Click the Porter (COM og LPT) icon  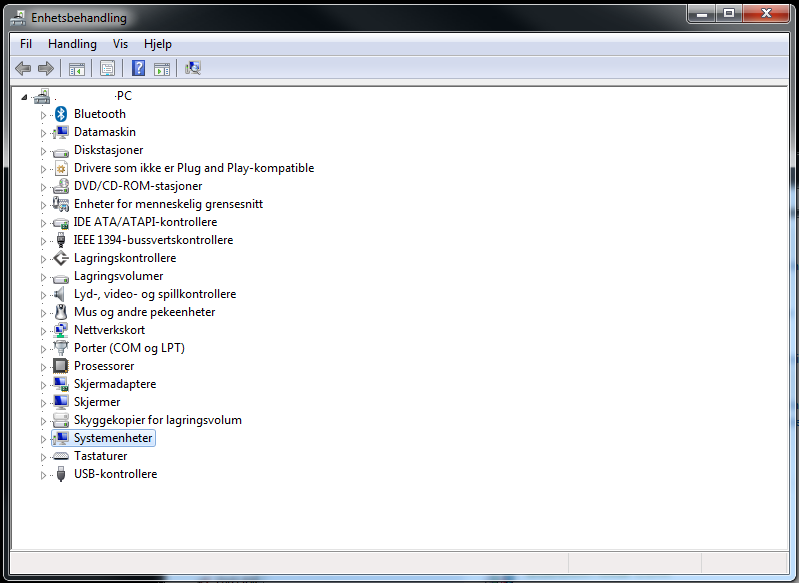click(x=61, y=348)
